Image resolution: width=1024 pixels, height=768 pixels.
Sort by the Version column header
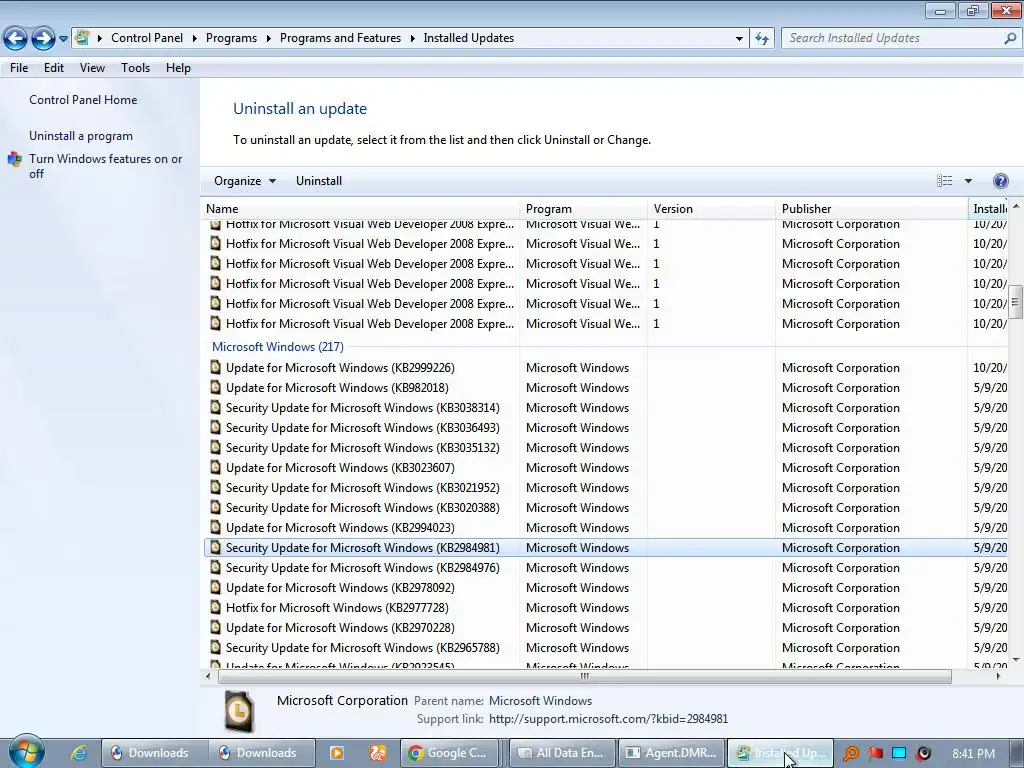(712, 209)
